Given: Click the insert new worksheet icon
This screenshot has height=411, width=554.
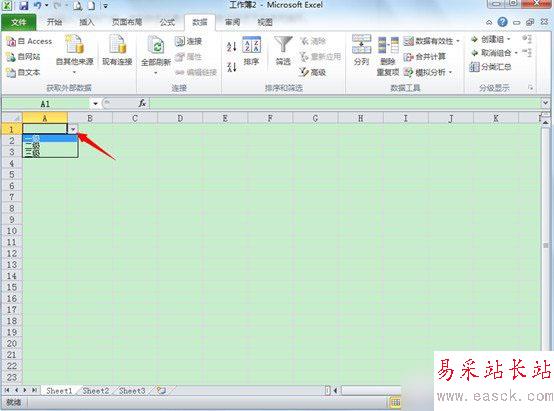Looking at the screenshot, I should click(161, 391).
